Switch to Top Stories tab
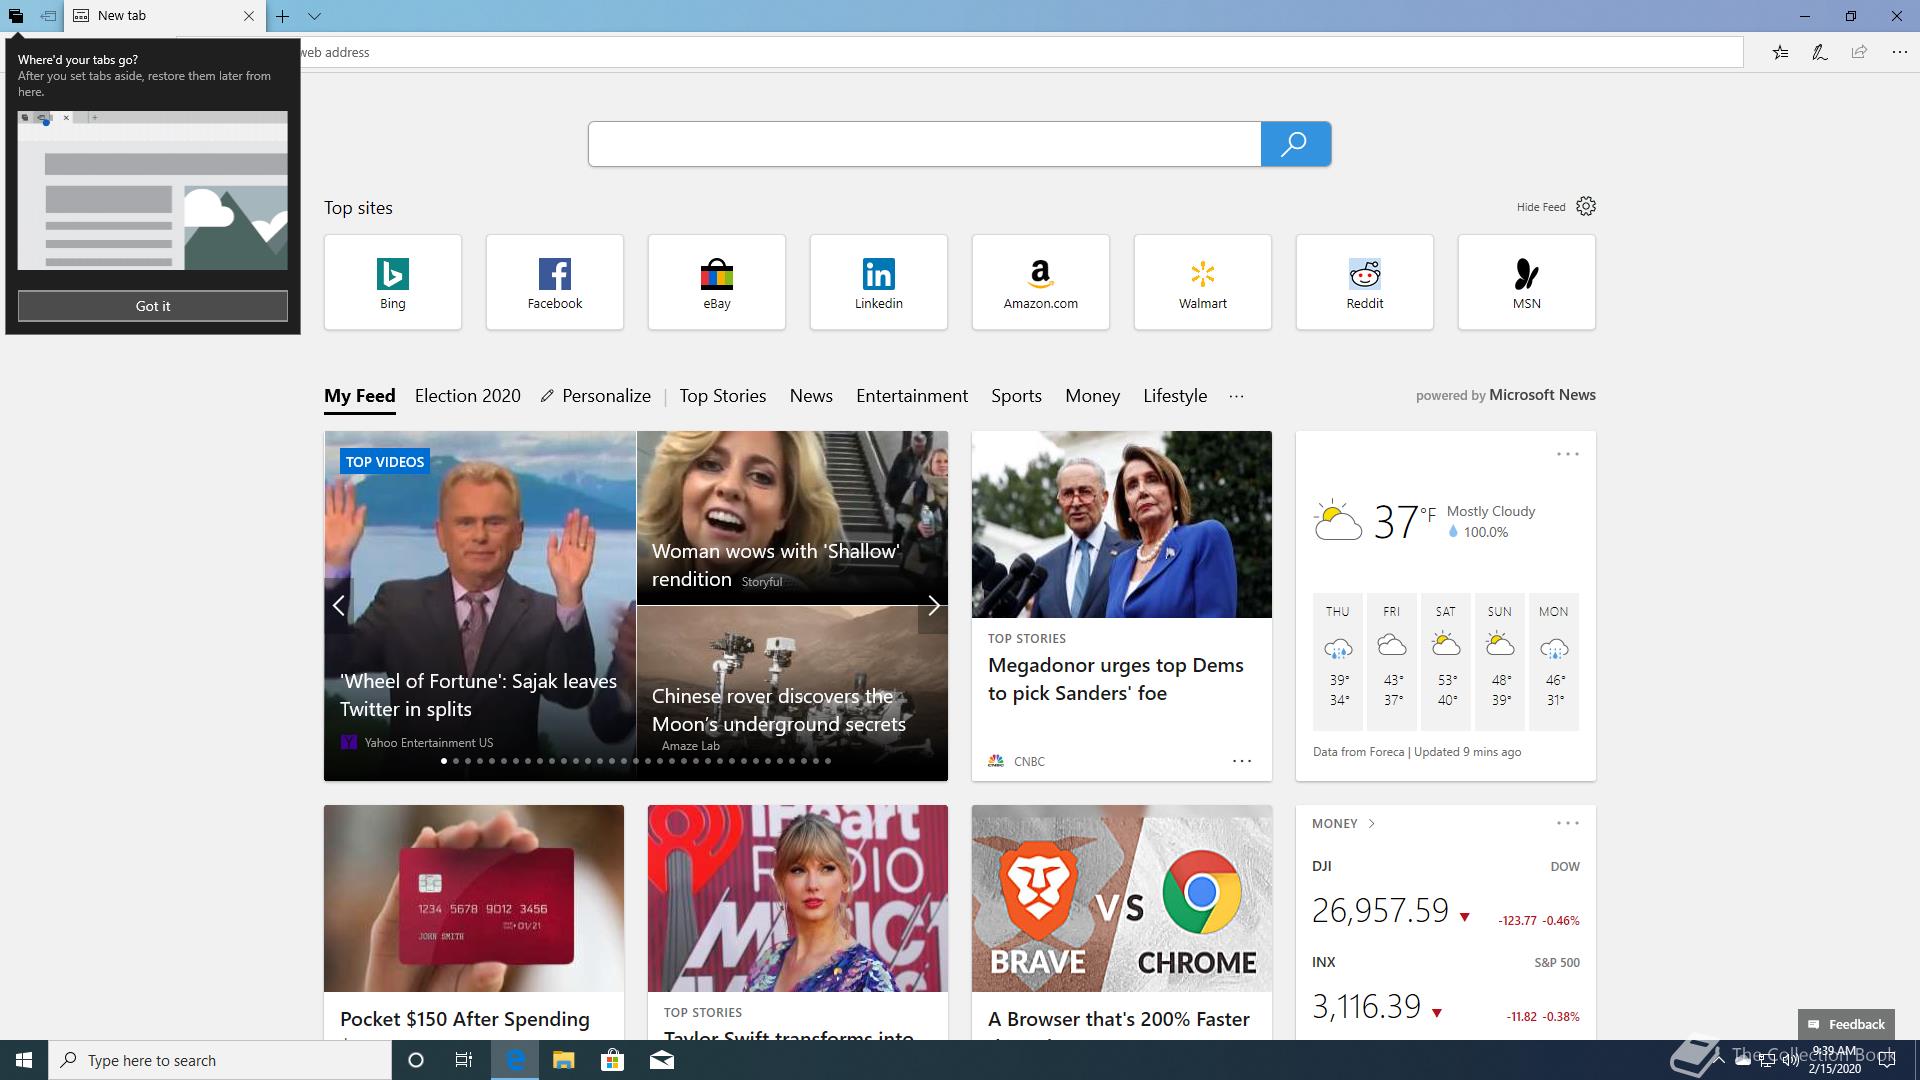The height and width of the screenshot is (1080, 1920). (x=723, y=396)
